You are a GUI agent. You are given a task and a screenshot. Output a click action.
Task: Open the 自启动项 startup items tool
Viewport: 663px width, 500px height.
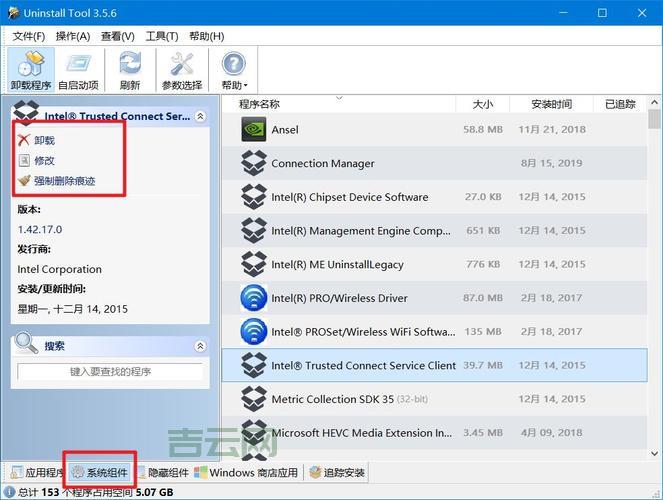[78, 69]
